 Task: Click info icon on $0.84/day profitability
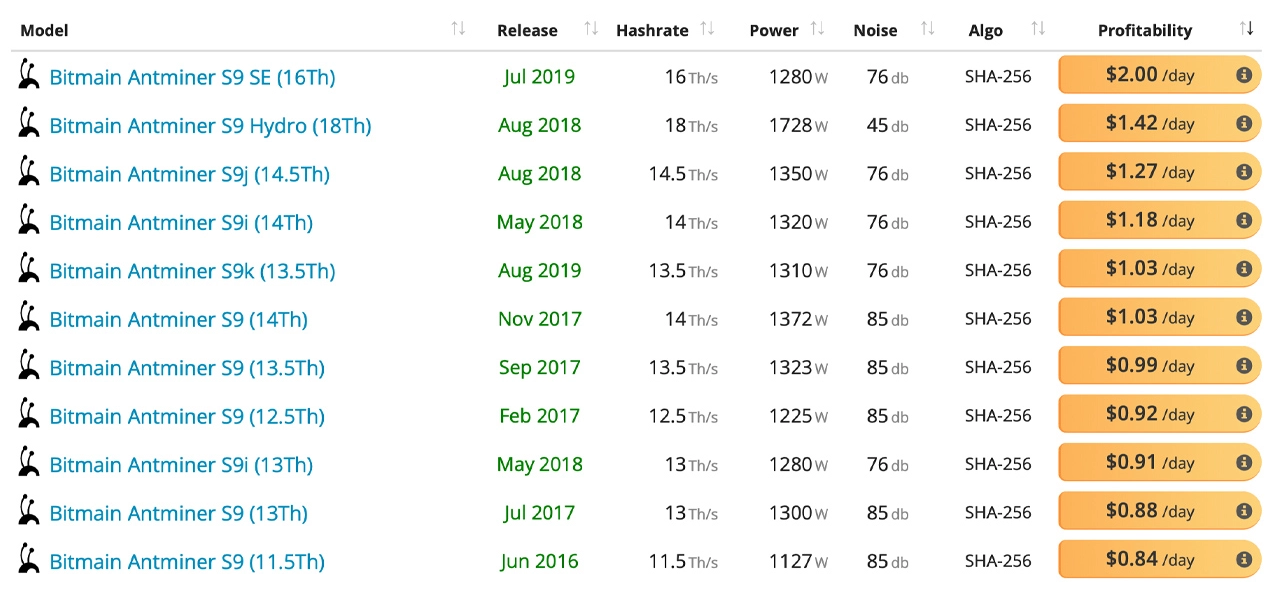[x=1244, y=560]
